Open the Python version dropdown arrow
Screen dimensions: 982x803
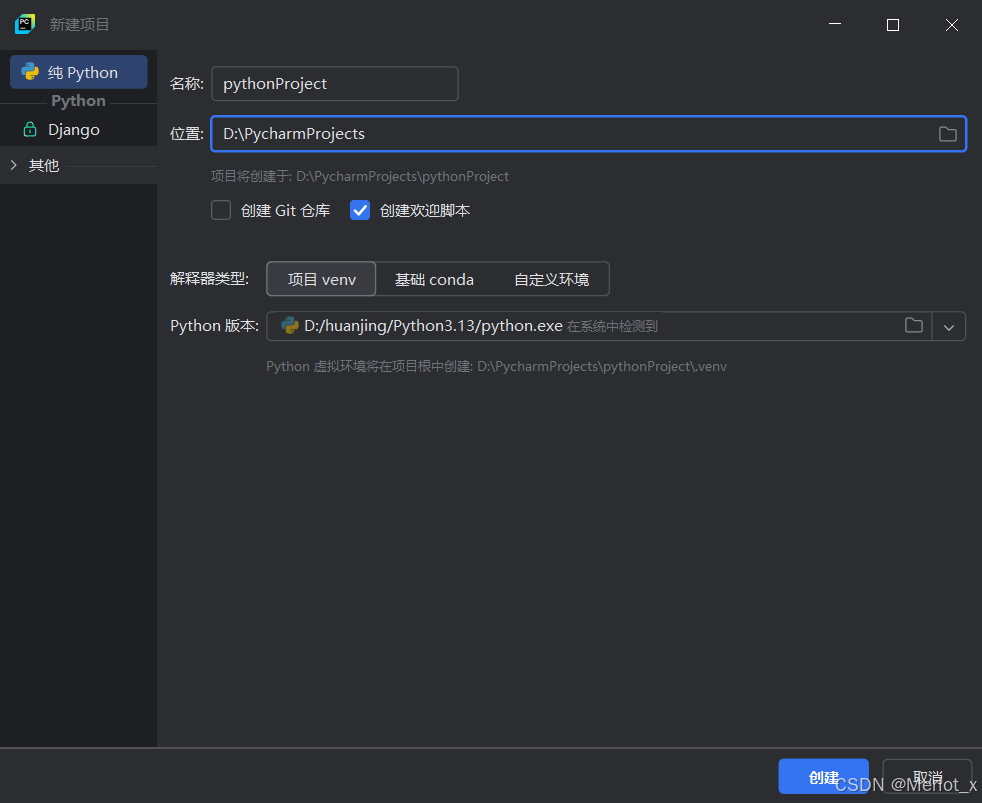pos(949,326)
